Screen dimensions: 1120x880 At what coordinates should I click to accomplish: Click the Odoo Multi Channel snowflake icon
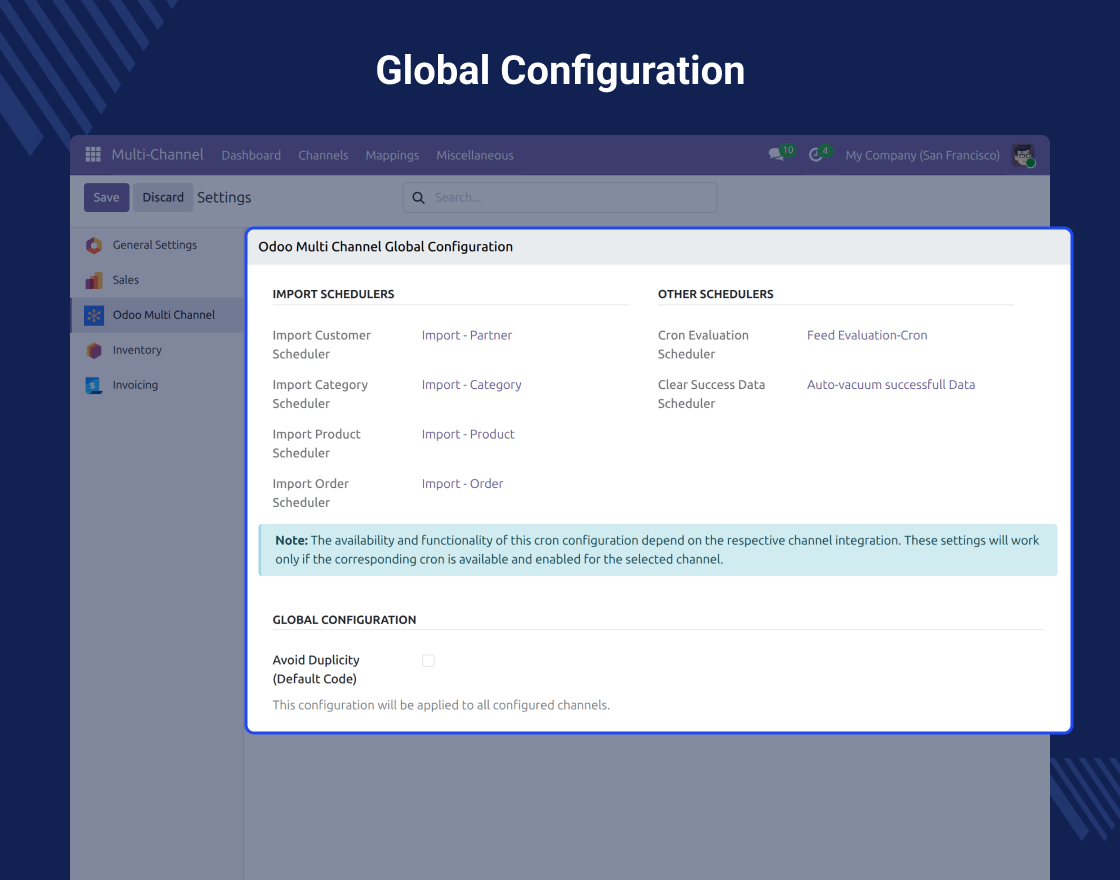(94, 315)
